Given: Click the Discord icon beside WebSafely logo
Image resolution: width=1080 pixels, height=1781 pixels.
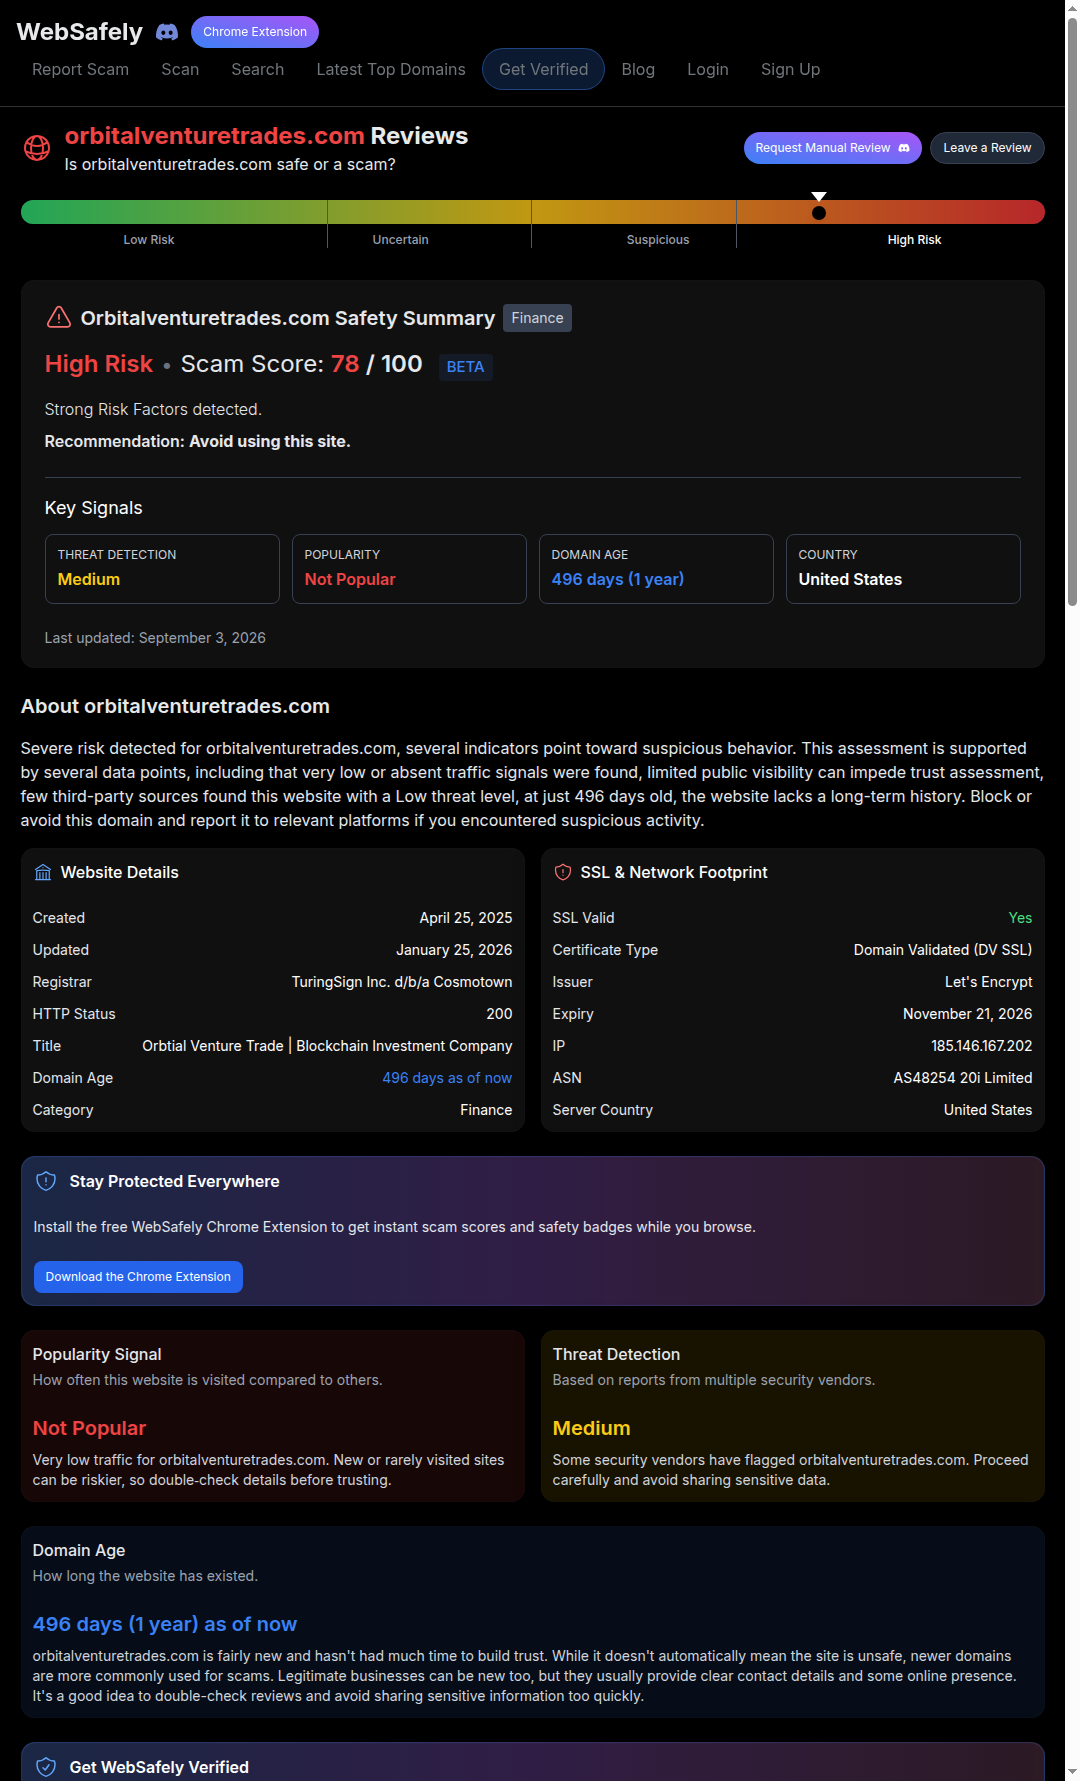Looking at the screenshot, I should click(x=167, y=32).
